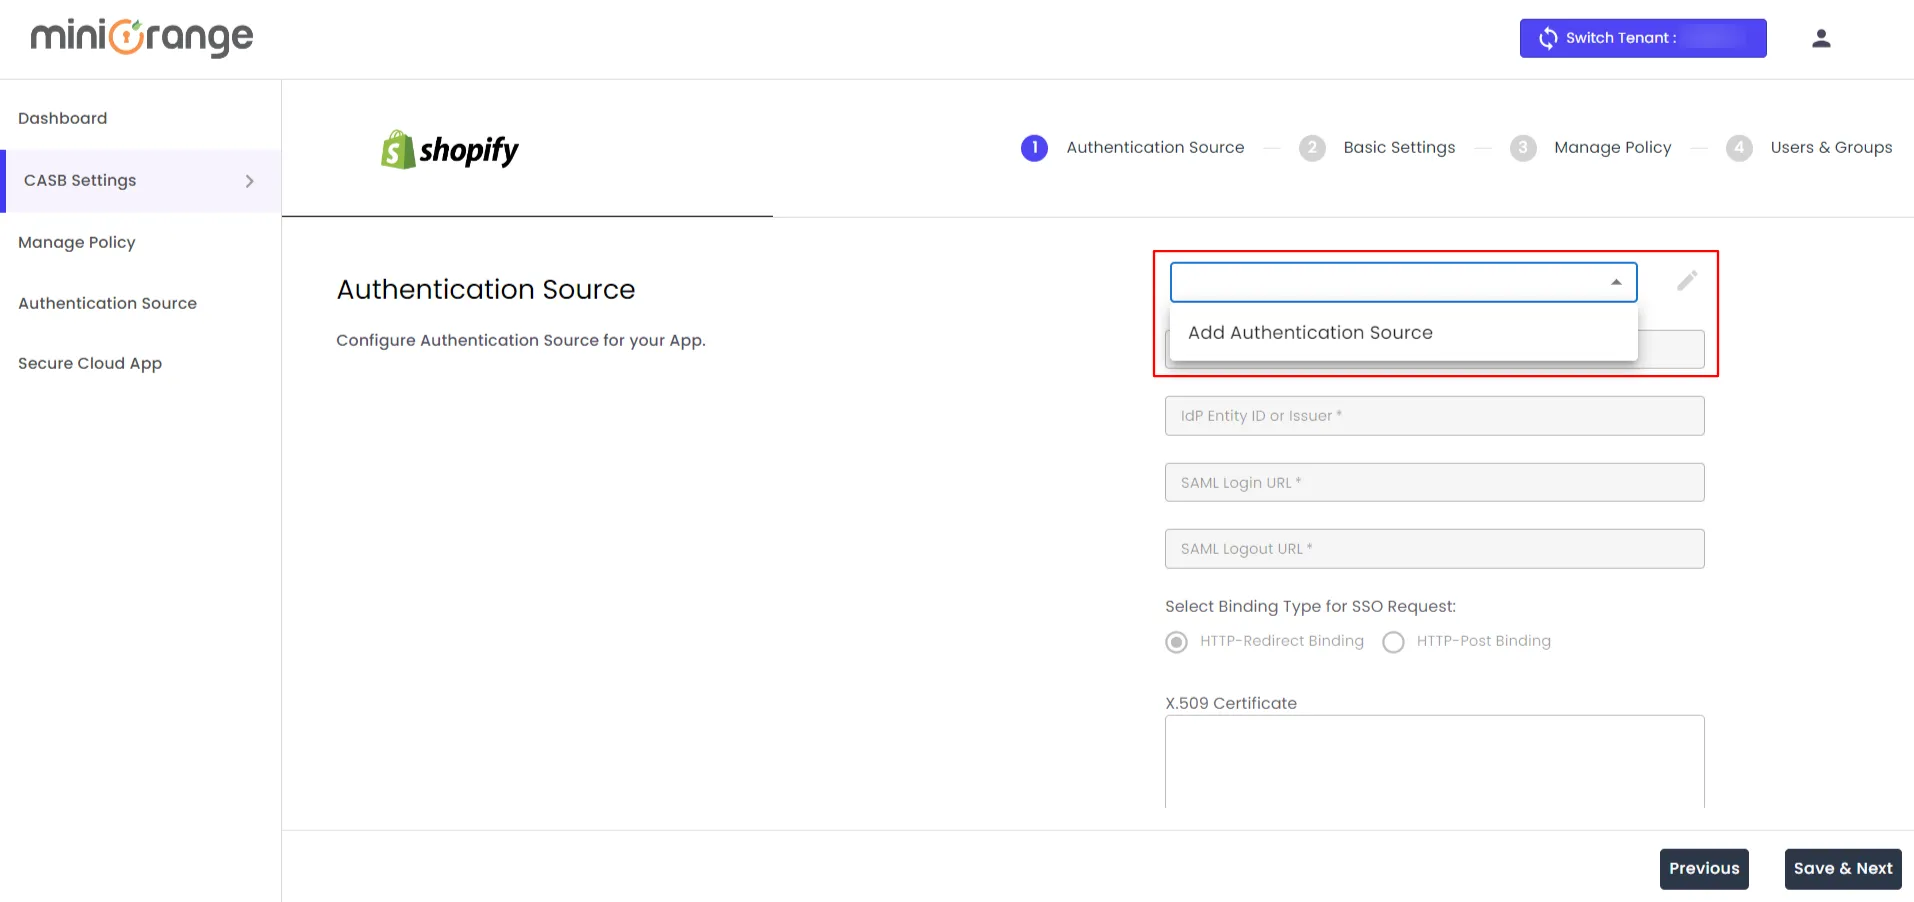
Task: Click step 2 circle icon
Action: 1312,148
